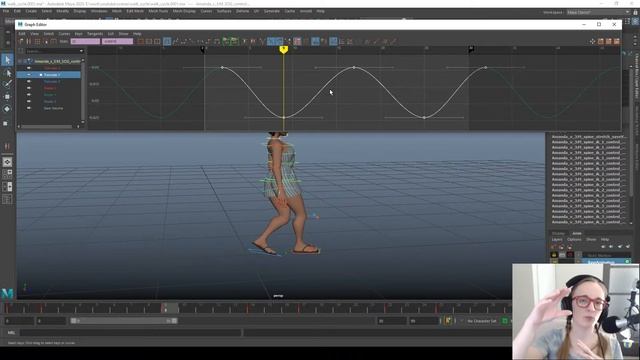Open the Workspace dropdown at top right

coord(598,12)
